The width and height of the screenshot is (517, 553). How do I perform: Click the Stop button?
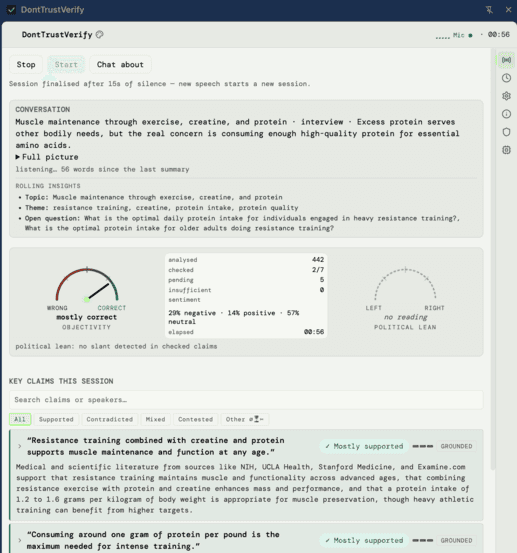click(x=26, y=65)
